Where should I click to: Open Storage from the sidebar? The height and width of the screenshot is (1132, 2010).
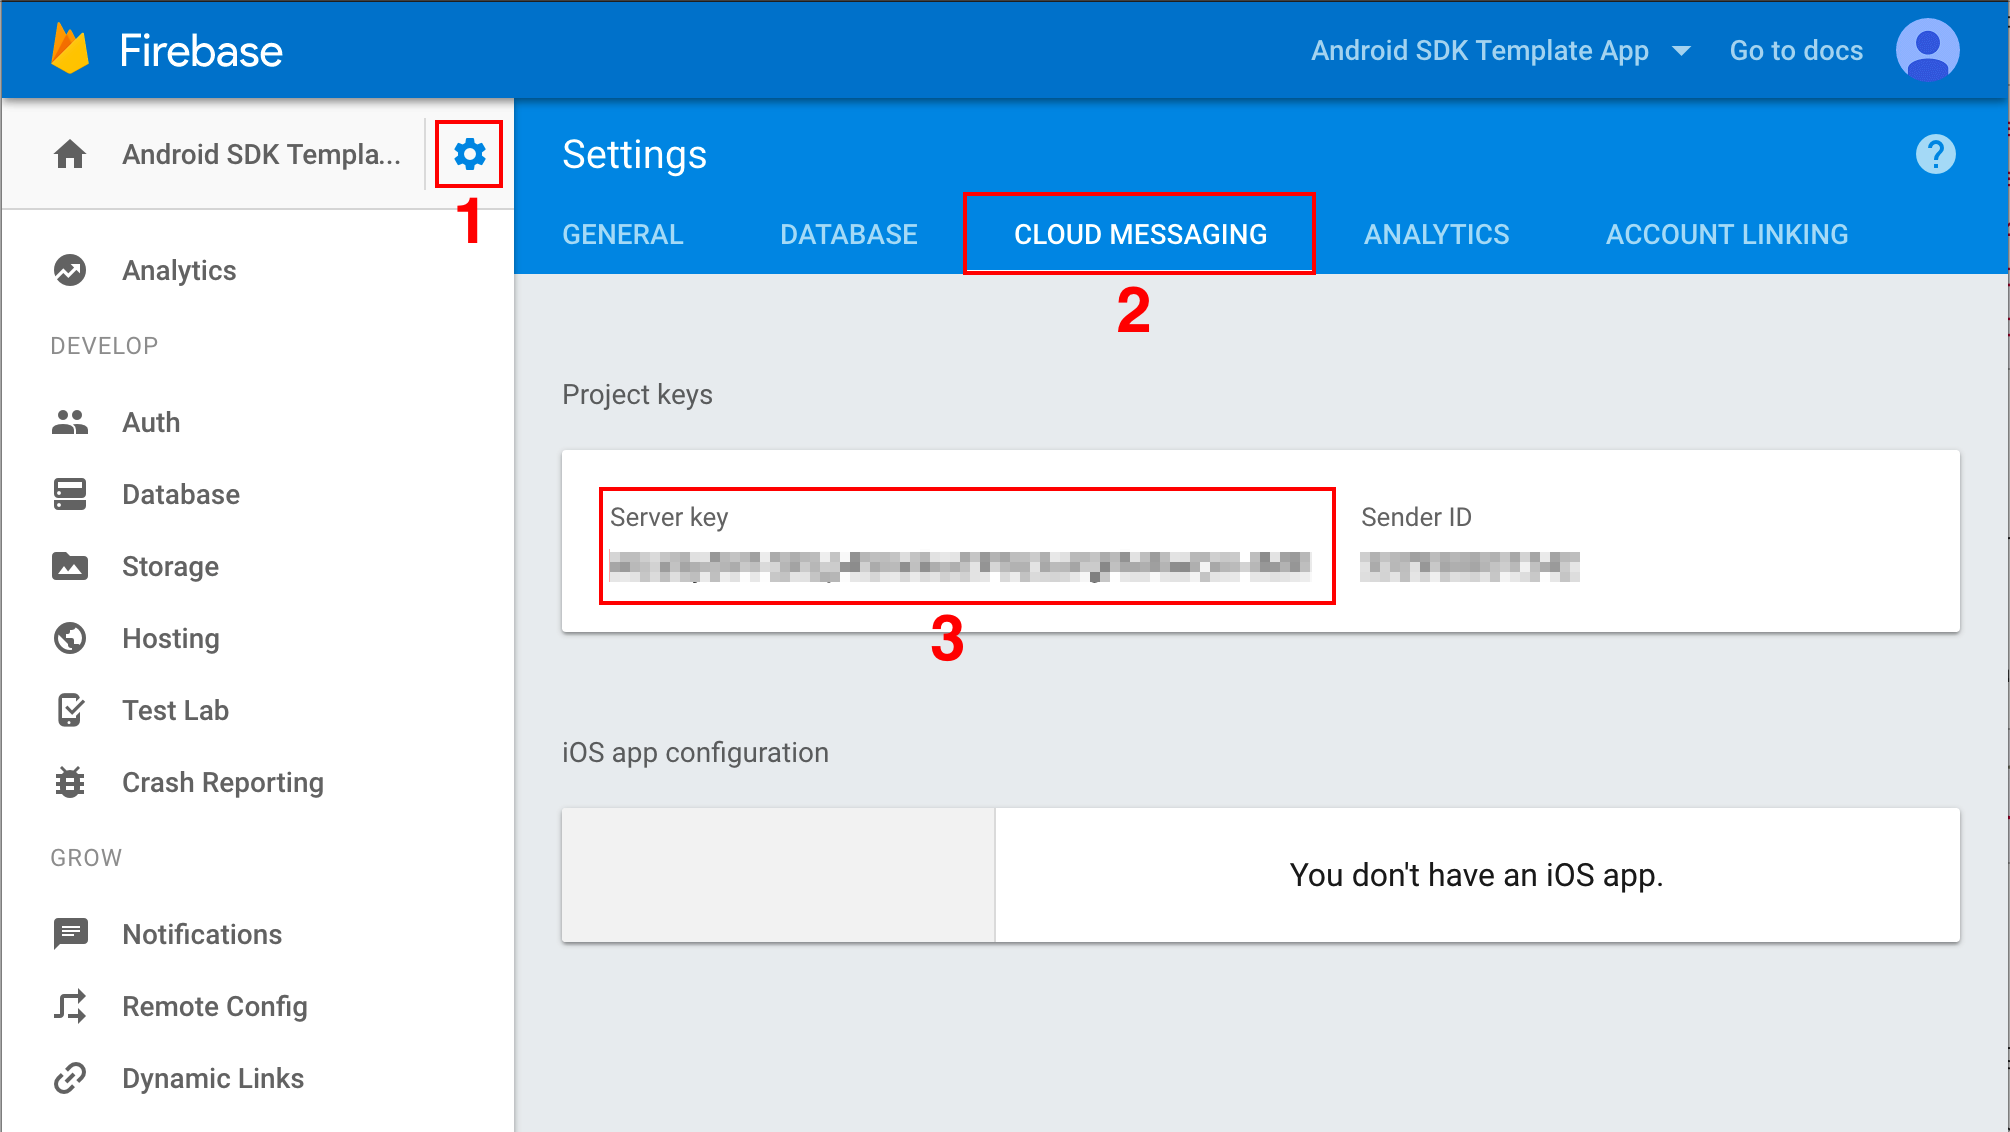(69, 566)
